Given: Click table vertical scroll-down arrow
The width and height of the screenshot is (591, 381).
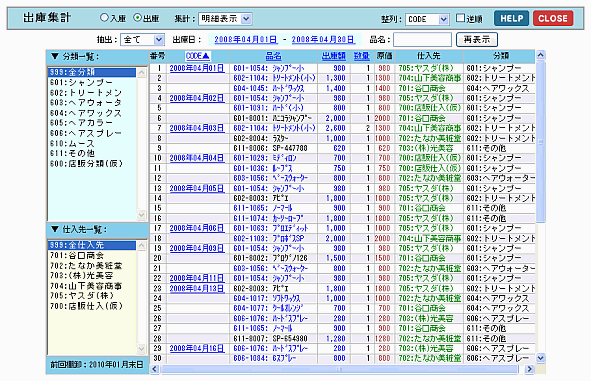Looking at the screenshot, I should click(x=540, y=358).
